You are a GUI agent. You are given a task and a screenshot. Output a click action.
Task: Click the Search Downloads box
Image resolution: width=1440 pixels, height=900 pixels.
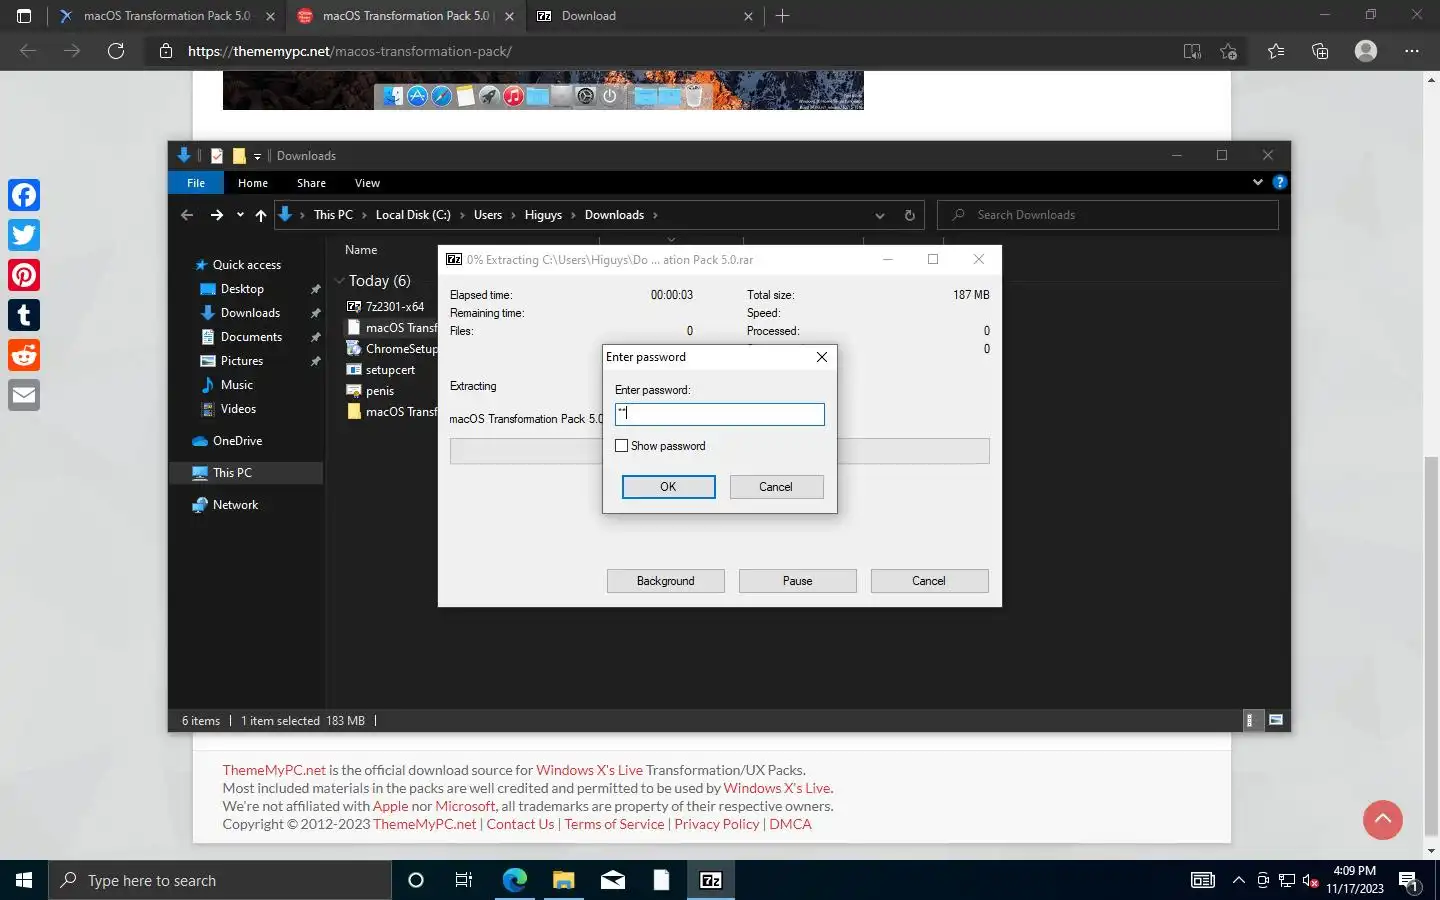click(x=1108, y=215)
